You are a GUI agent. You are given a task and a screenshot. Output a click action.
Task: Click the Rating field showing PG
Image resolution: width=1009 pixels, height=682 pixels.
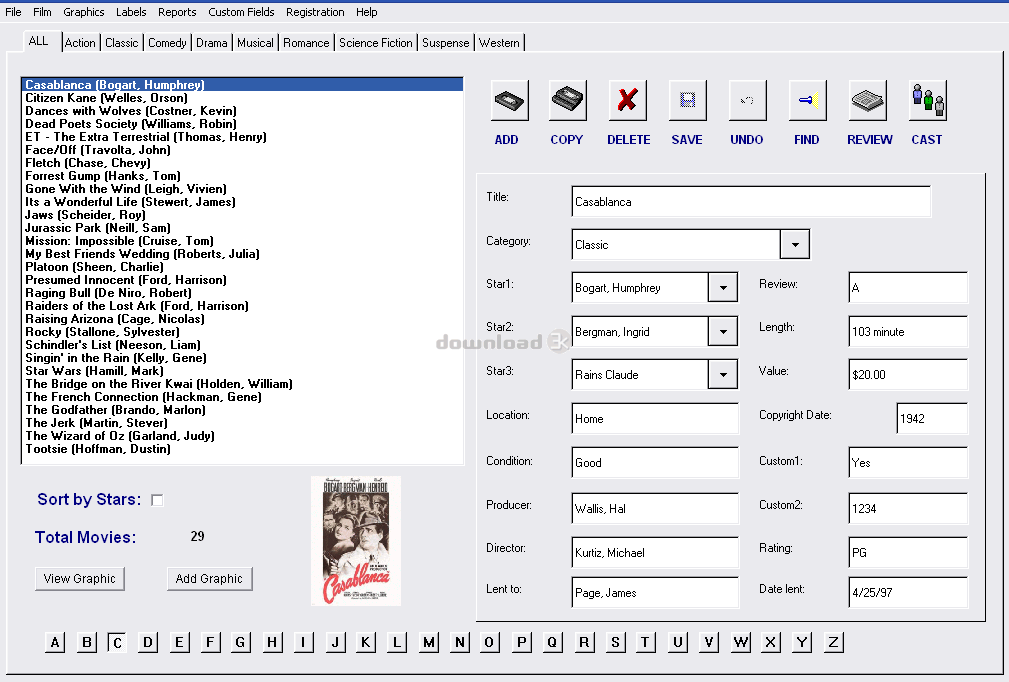click(908, 553)
